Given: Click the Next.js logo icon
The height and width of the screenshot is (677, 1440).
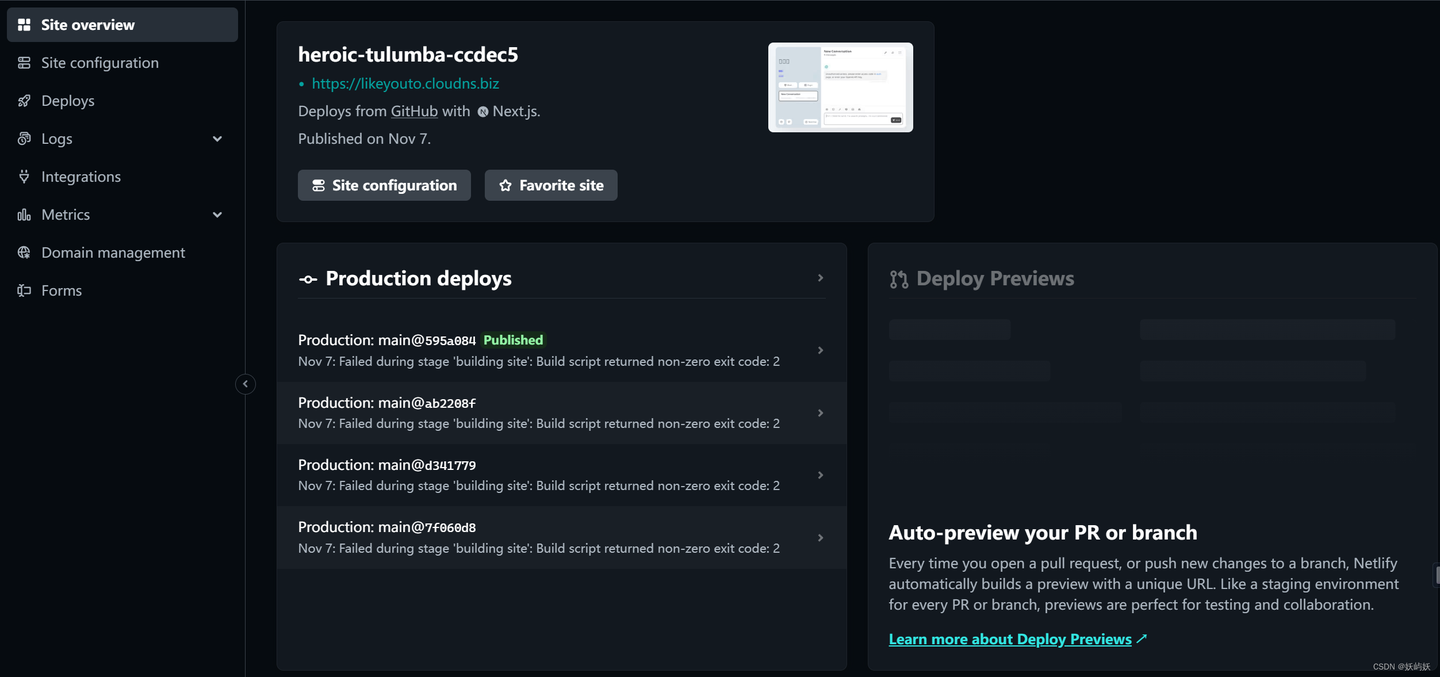Looking at the screenshot, I should (x=483, y=112).
